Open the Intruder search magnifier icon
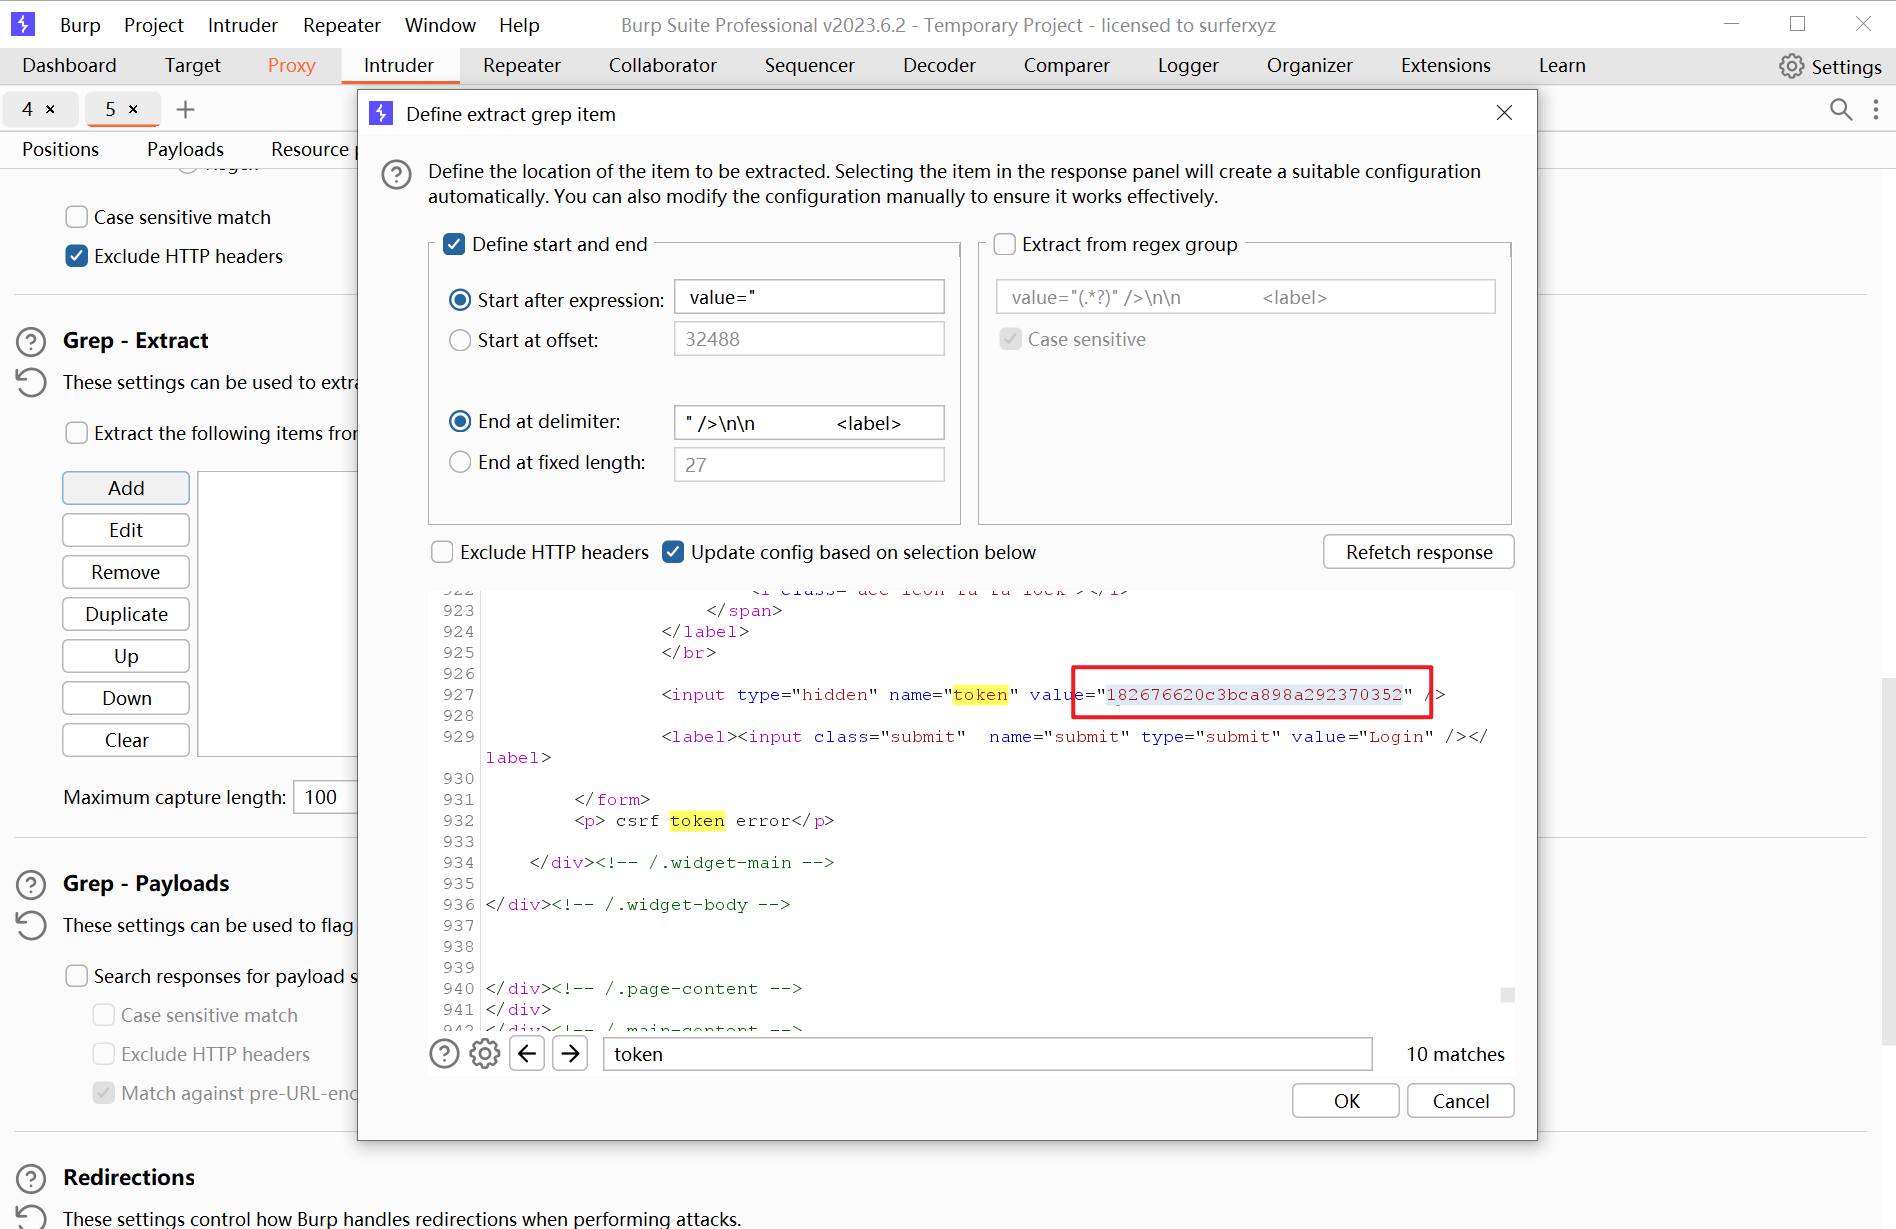 tap(1840, 109)
